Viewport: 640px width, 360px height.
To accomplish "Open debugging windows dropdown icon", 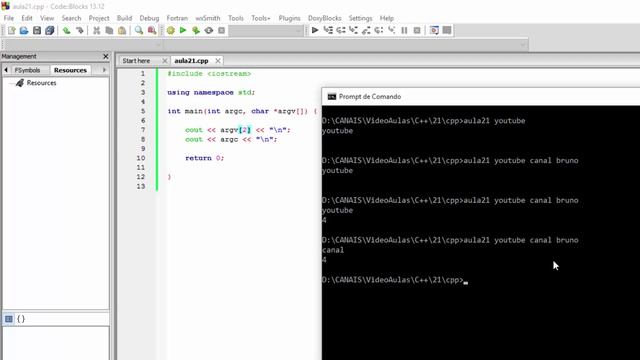I will tap(434, 30).
